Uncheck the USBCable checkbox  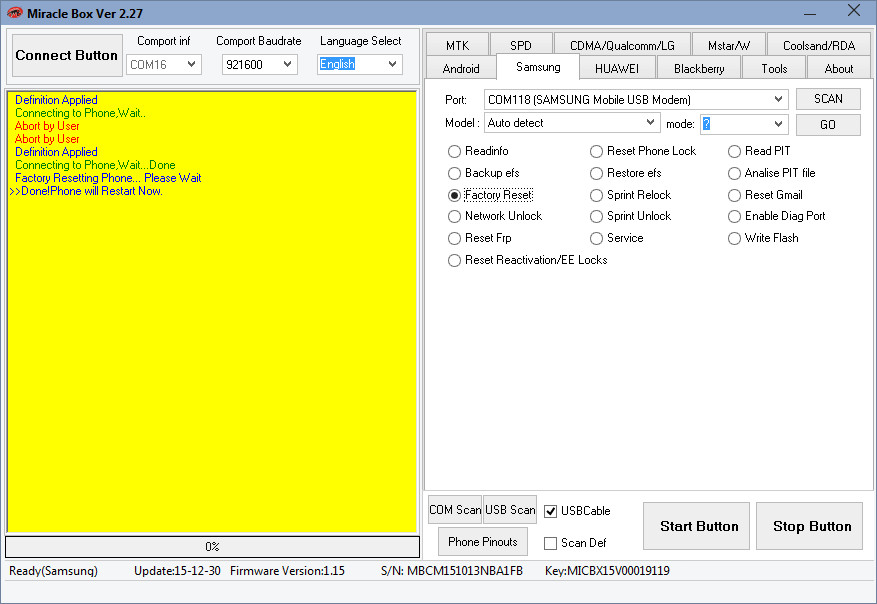pyautogui.click(x=550, y=511)
